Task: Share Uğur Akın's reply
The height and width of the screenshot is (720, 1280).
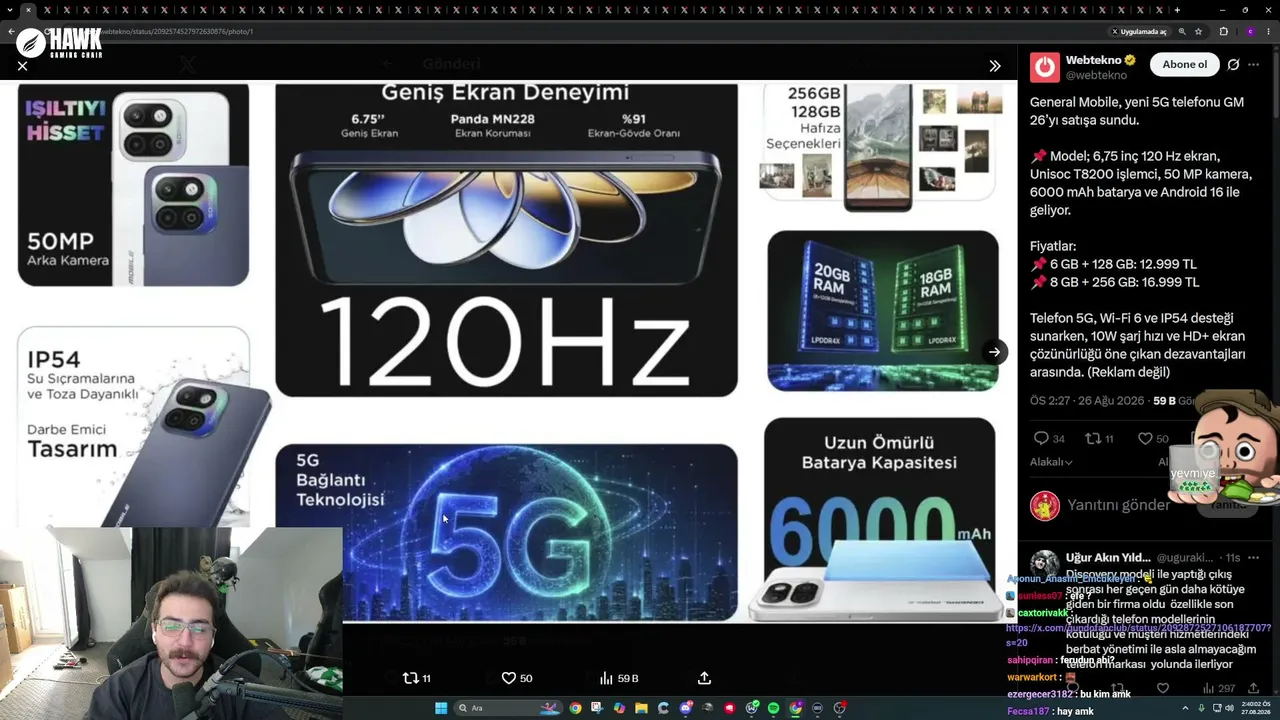Action: 1253,688
